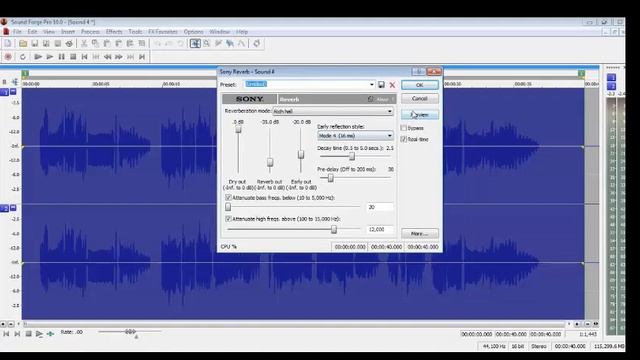This screenshot has width=640, height=360.
Task: Click Rewind in transport bar
Action: (107, 57)
